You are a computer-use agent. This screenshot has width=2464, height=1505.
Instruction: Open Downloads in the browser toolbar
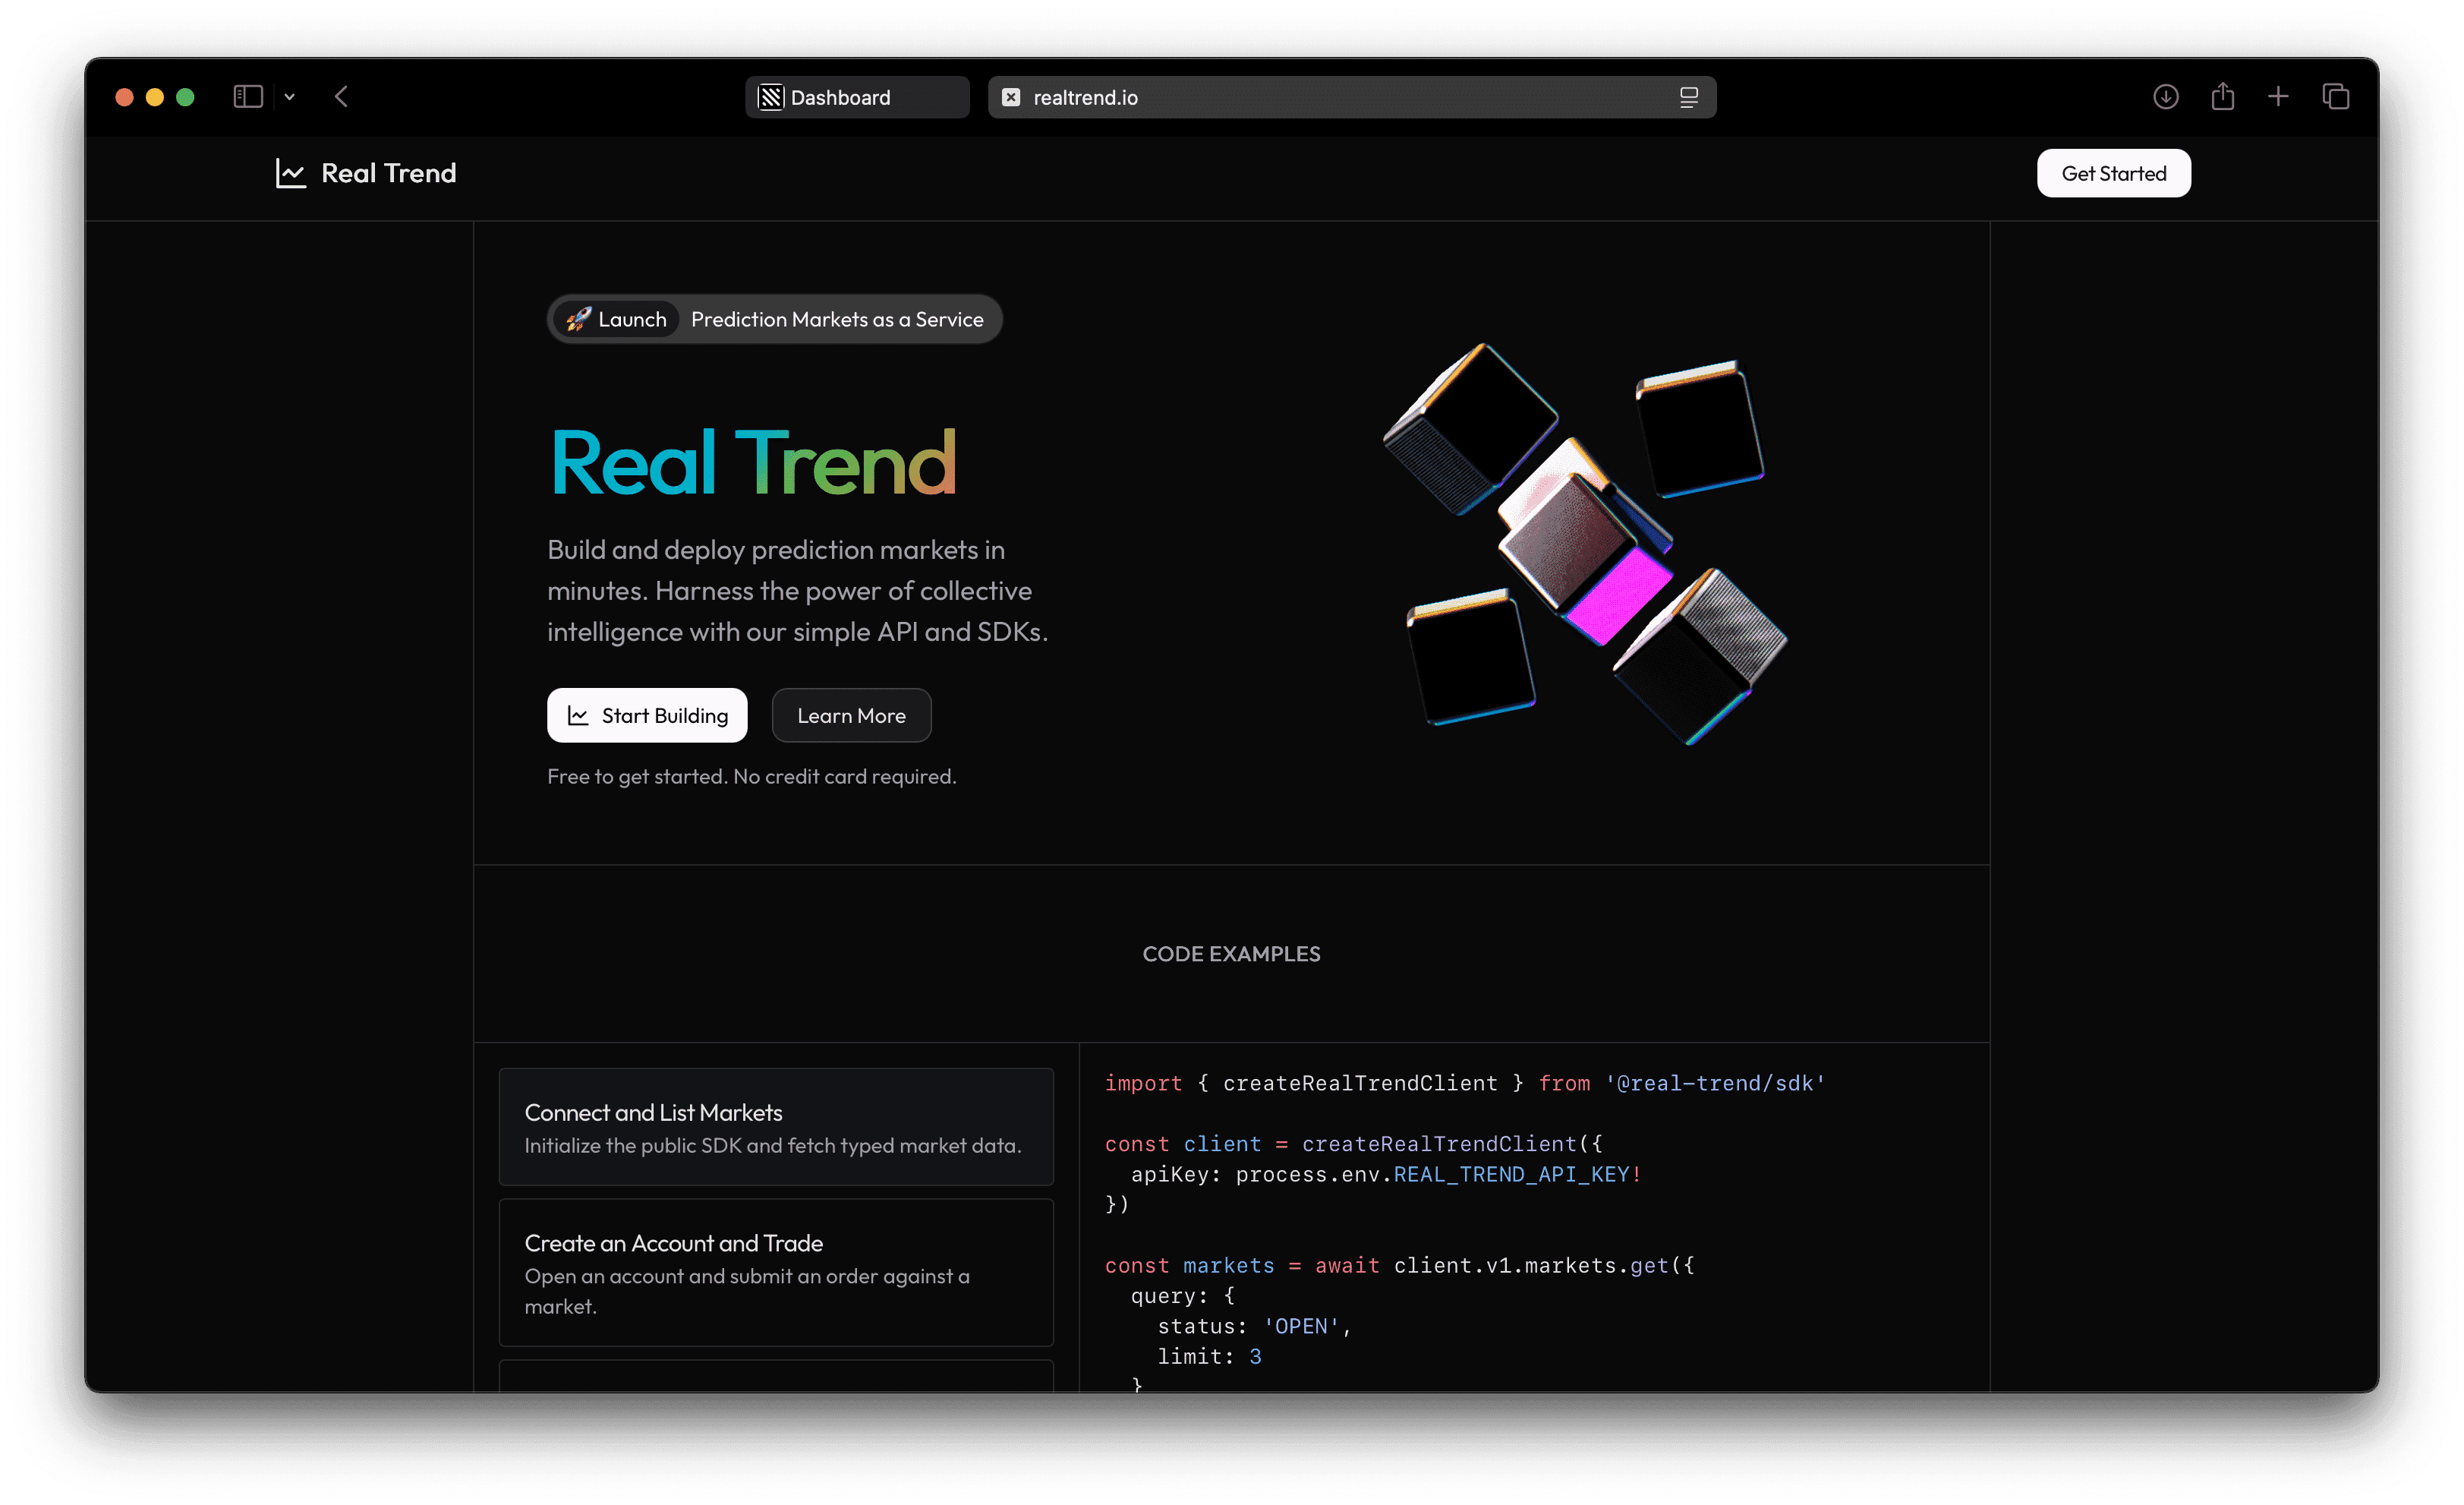pos(2166,96)
